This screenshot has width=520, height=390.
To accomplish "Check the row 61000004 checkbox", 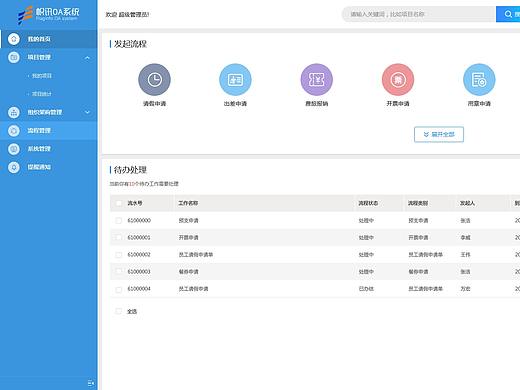I will tap(118, 289).
